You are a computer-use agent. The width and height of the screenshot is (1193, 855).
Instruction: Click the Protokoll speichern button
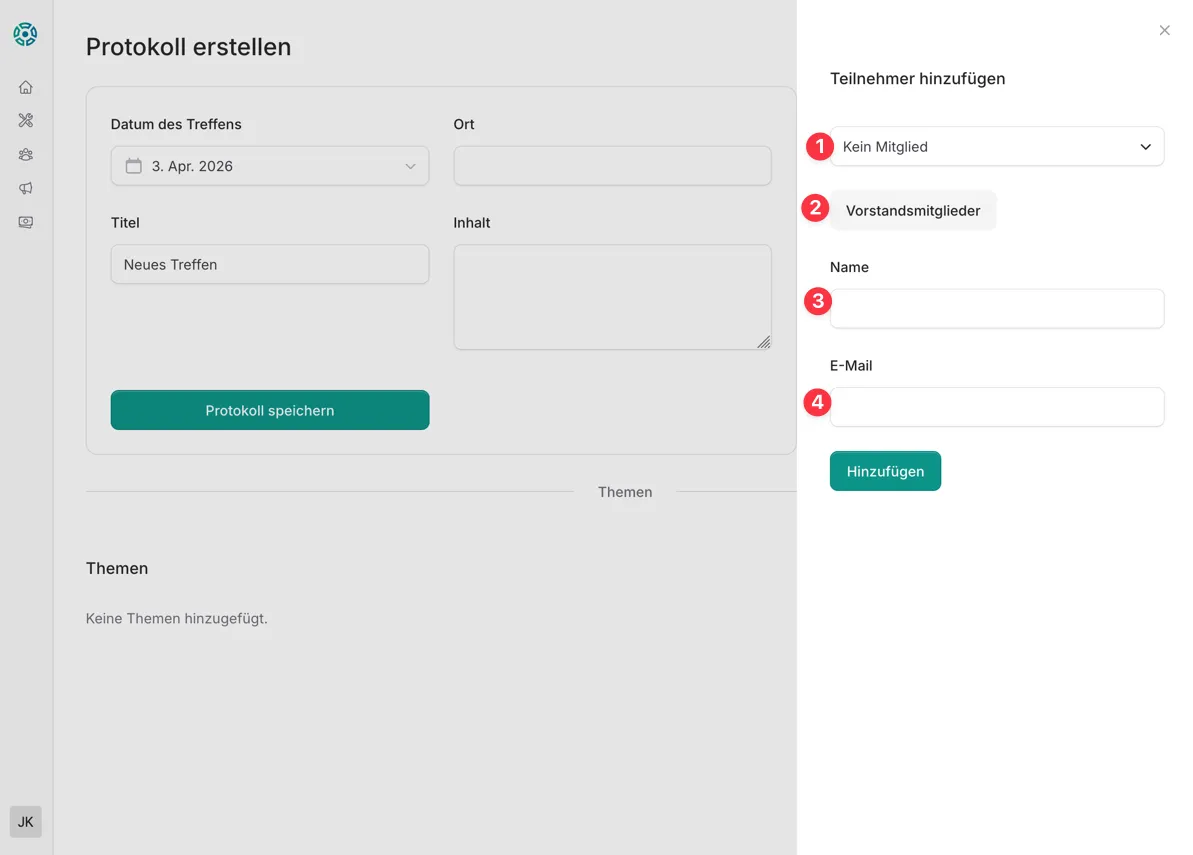coord(270,410)
